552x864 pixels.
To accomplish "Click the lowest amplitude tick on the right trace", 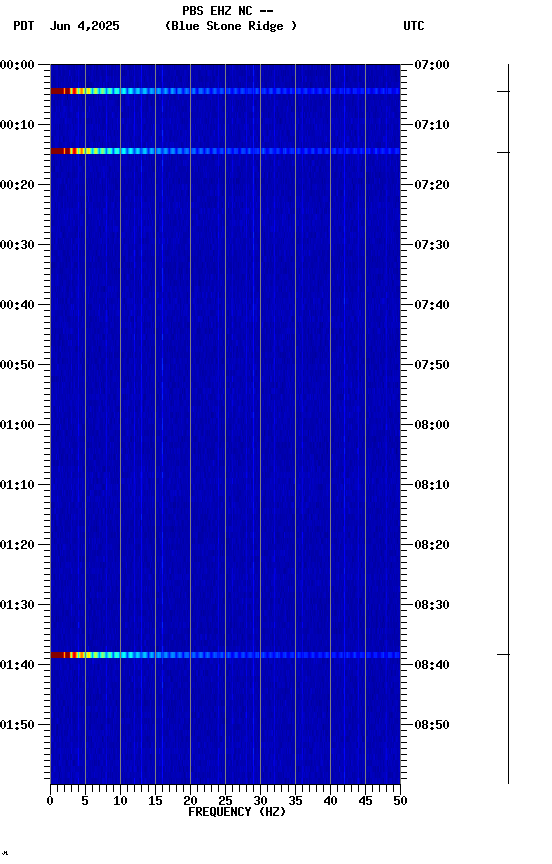I will pos(503,655).
